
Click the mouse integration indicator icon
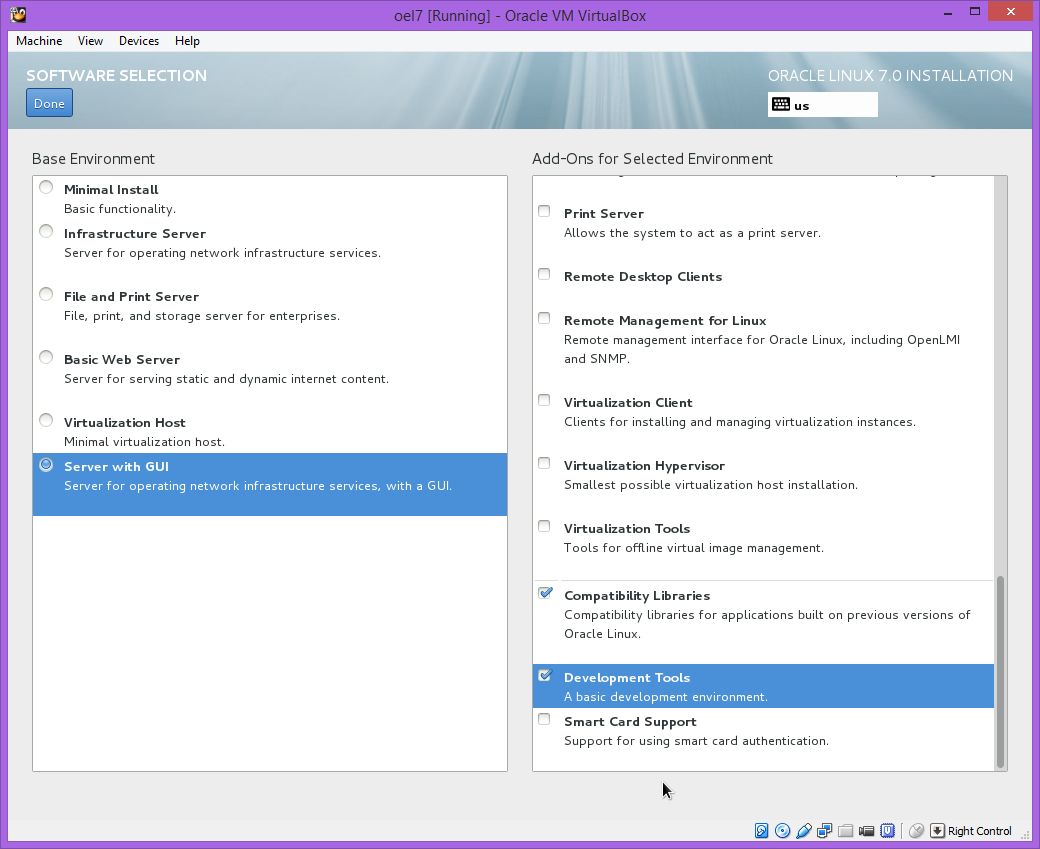point(917,830)
